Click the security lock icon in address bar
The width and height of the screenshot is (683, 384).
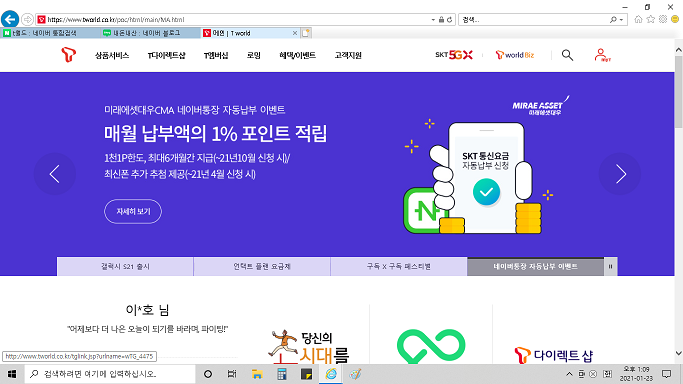tap(441, 20)
